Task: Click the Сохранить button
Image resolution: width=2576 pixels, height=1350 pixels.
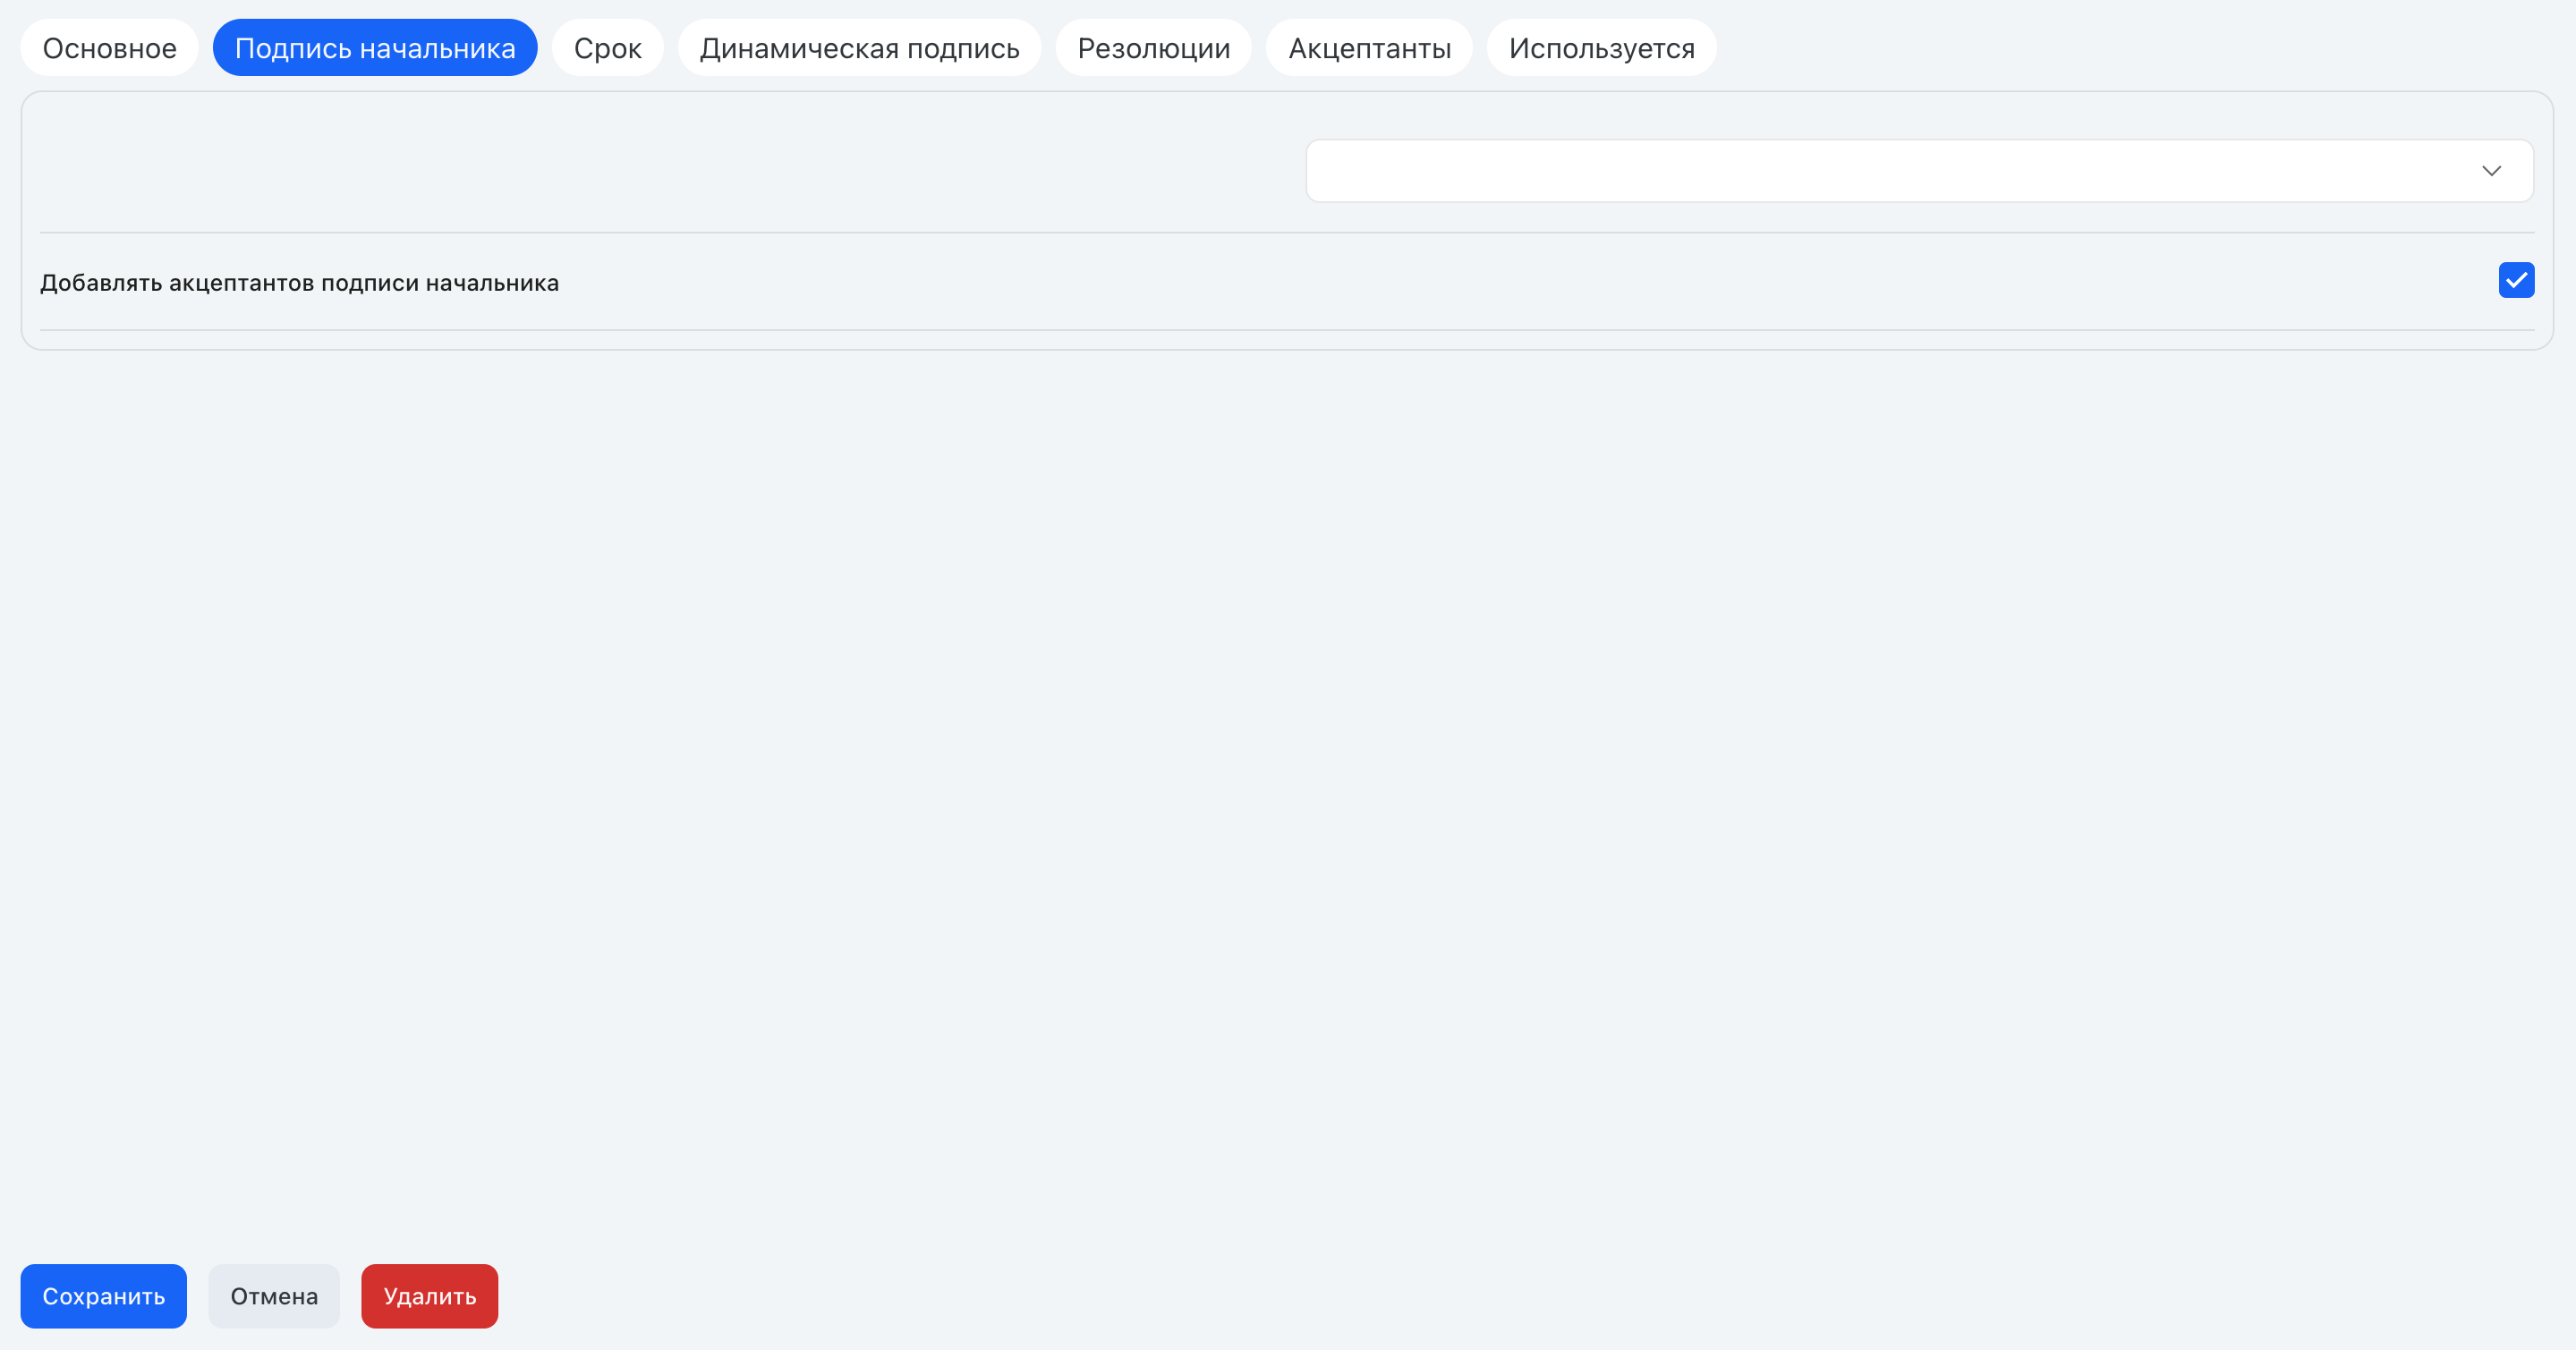Action: pyautogui.click(x=104, y=1296)
